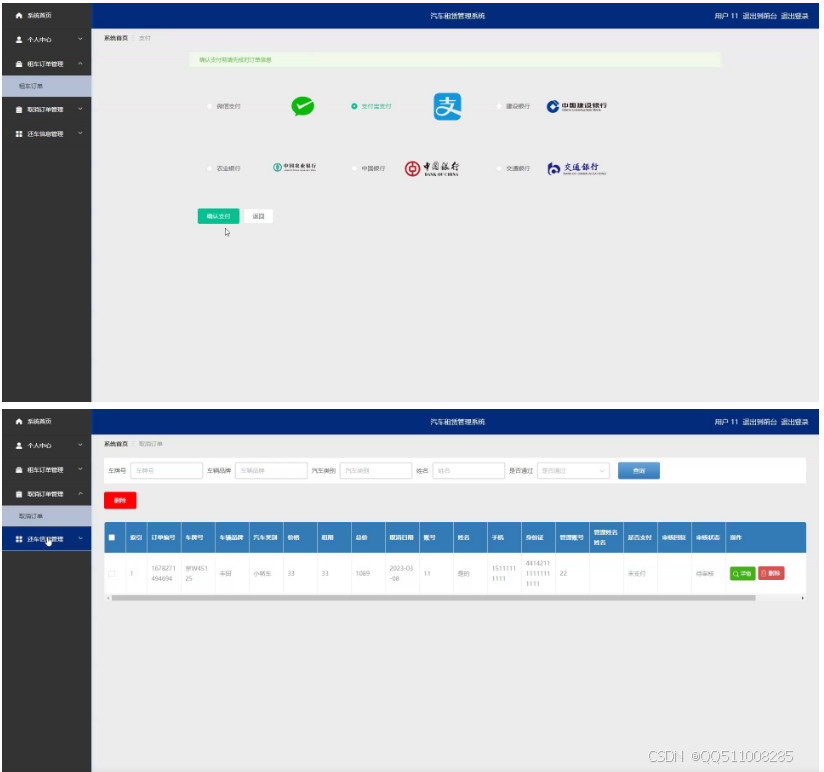Image resolution: width=824 pixels, height=772 pixels.
Task: Collapse 租车订单管理 chevron in top screenshot sidebar
Action: pos(80,64)
